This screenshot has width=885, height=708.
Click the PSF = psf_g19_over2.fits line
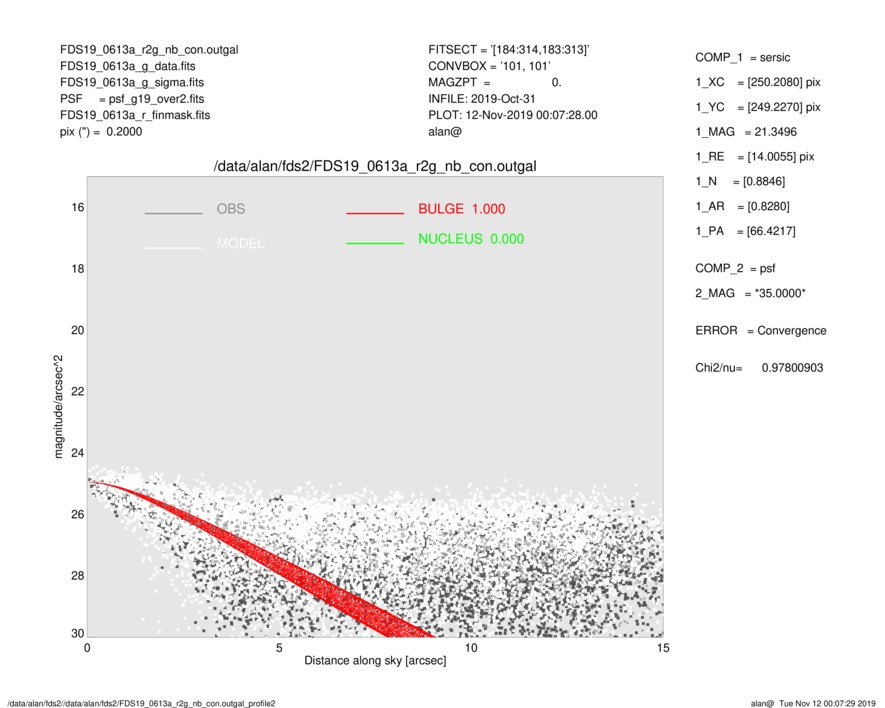(132, 99)
